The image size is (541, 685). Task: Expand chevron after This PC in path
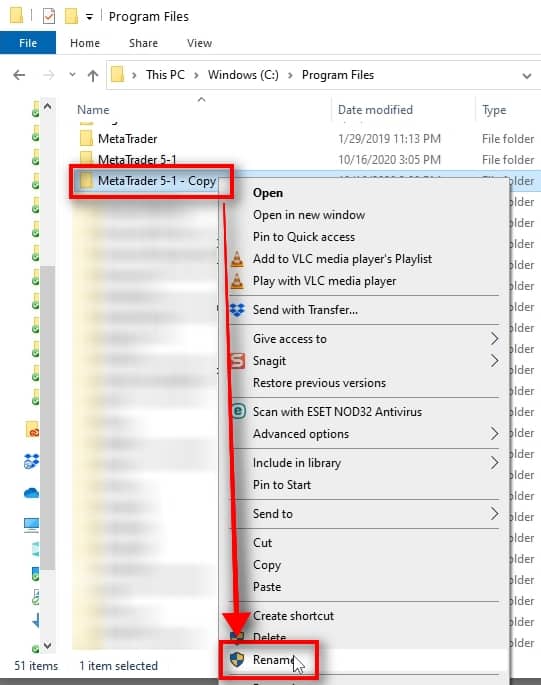196,75
